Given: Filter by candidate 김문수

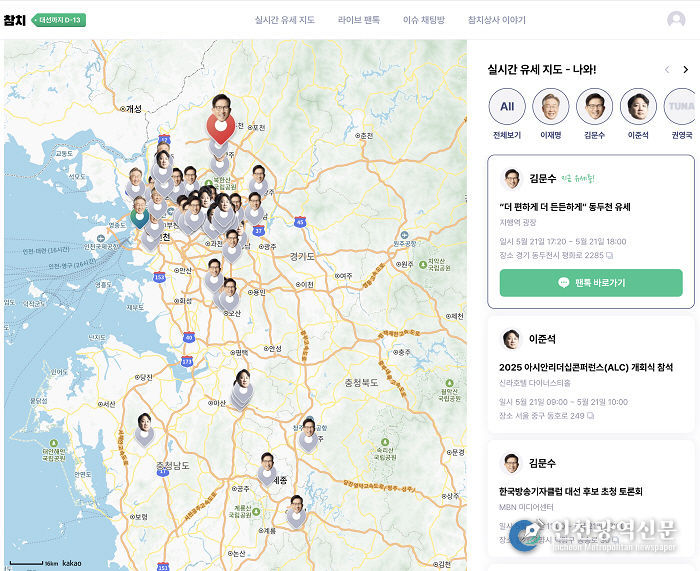Looking at the screenshot, I should point(594,114).
